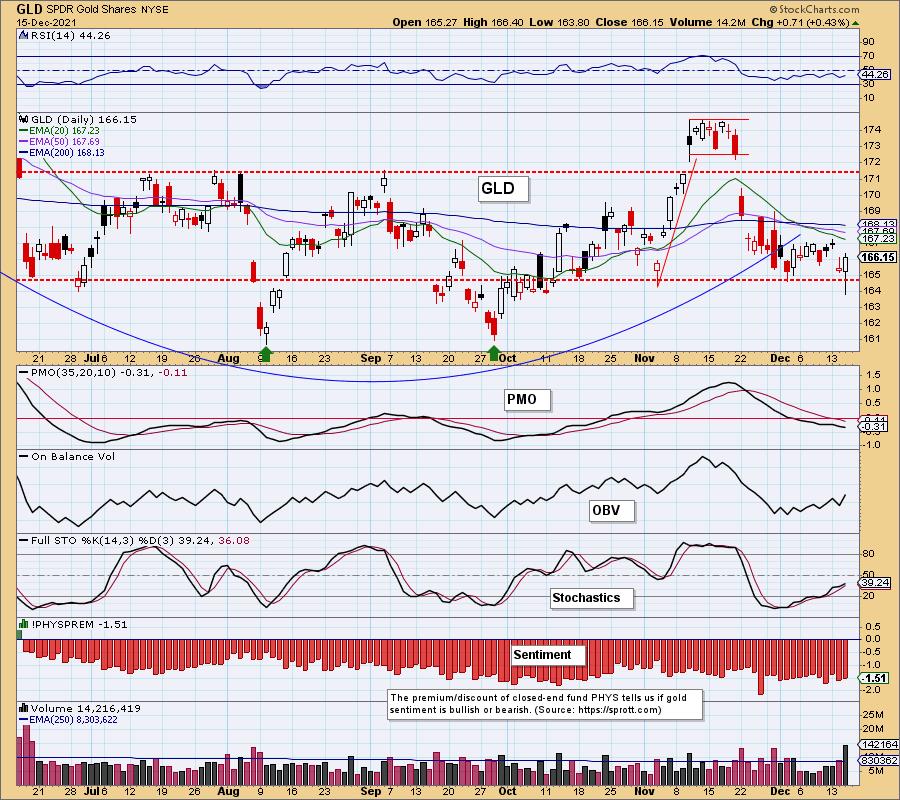Image resolution: width=900 pixels, height=800 pixels.
Task: Click the bar icon beside !PHYSPREM
Action: pos(24,624)
